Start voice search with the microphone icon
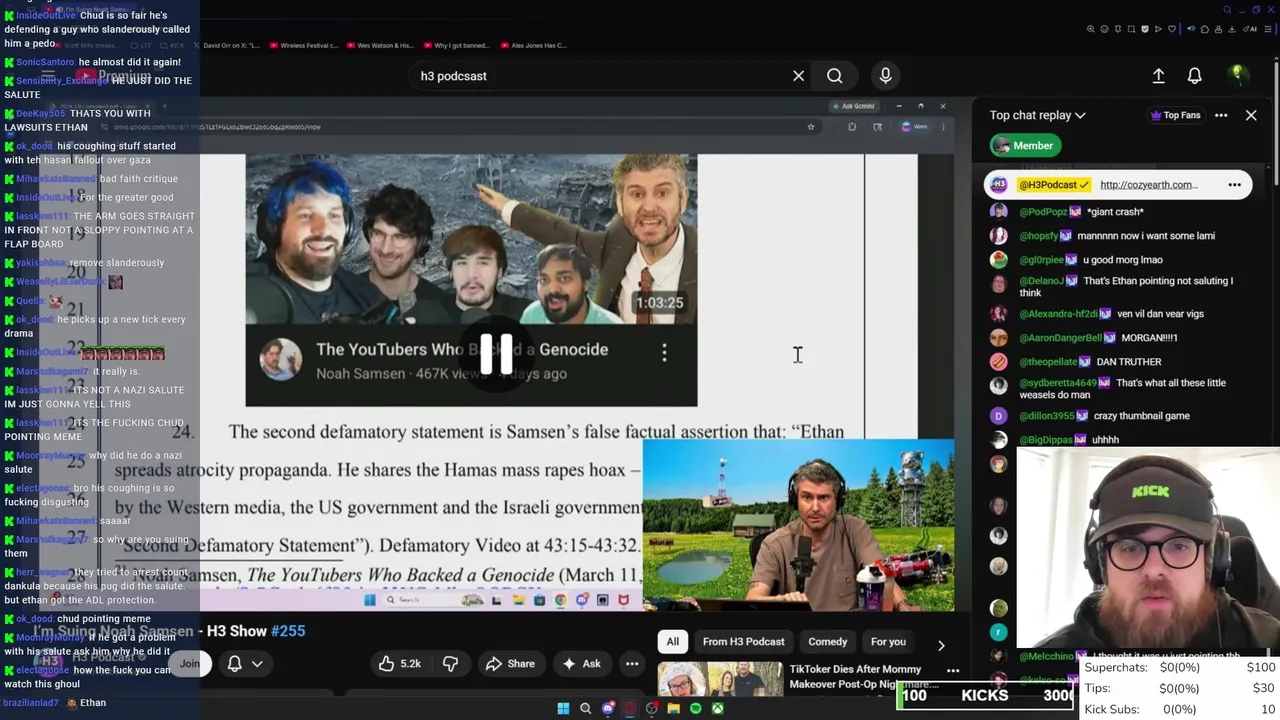 885,76
